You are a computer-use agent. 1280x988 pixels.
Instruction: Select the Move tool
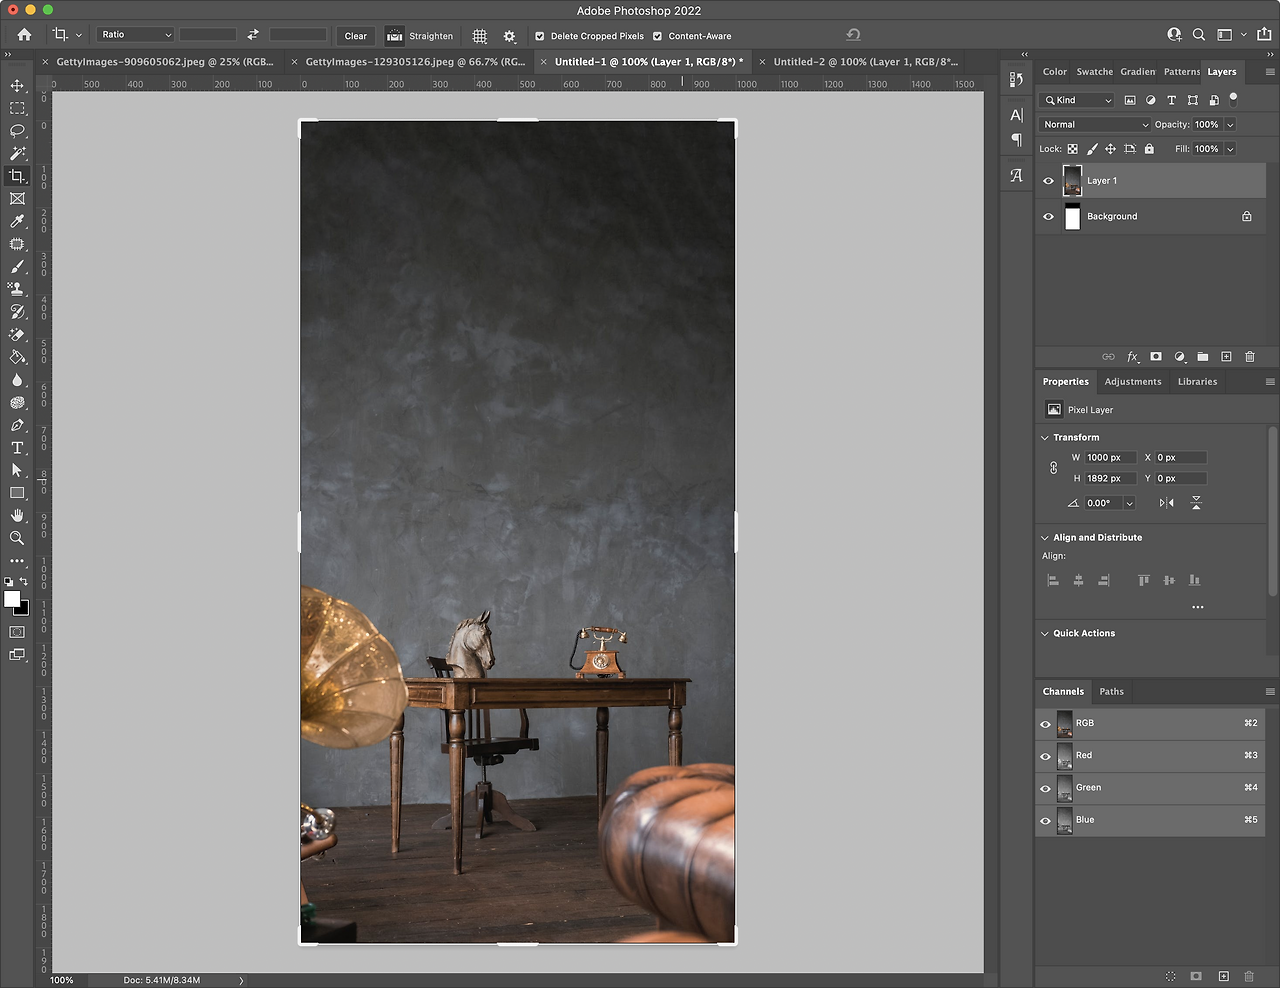pos(17,85)
